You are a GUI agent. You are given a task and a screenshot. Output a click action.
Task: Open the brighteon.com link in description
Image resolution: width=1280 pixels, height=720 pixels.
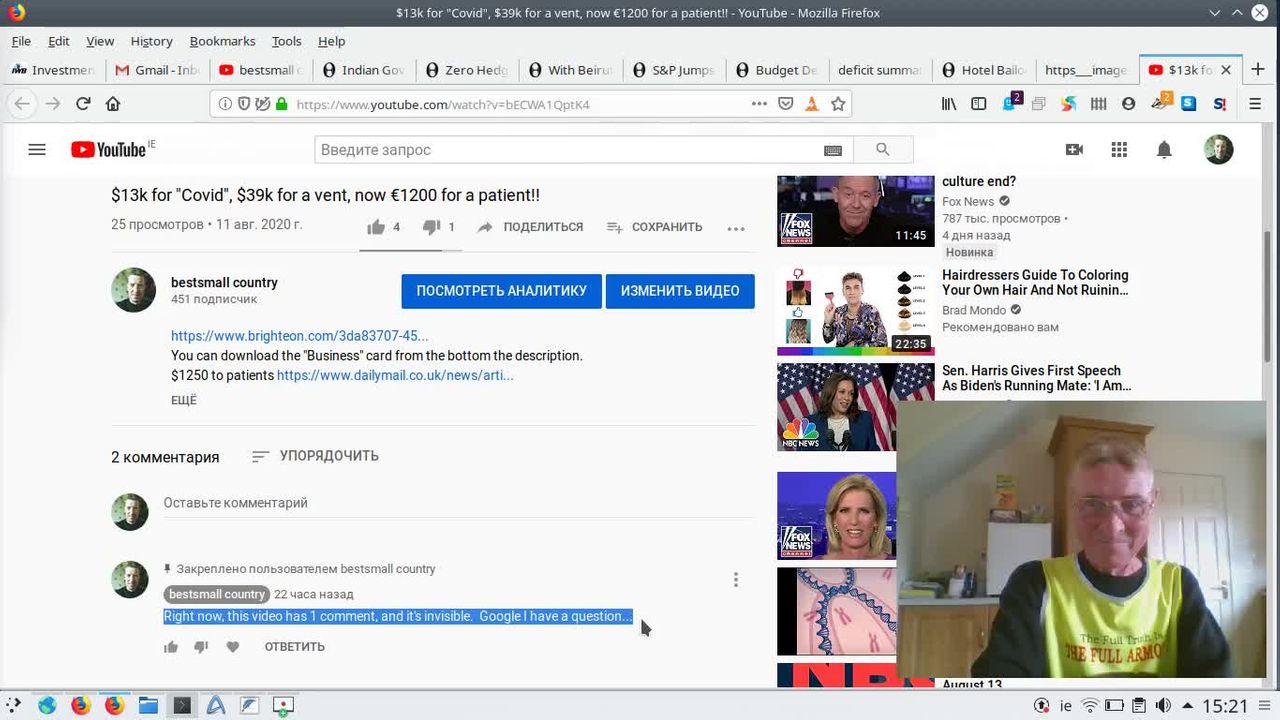pos(299,336)
